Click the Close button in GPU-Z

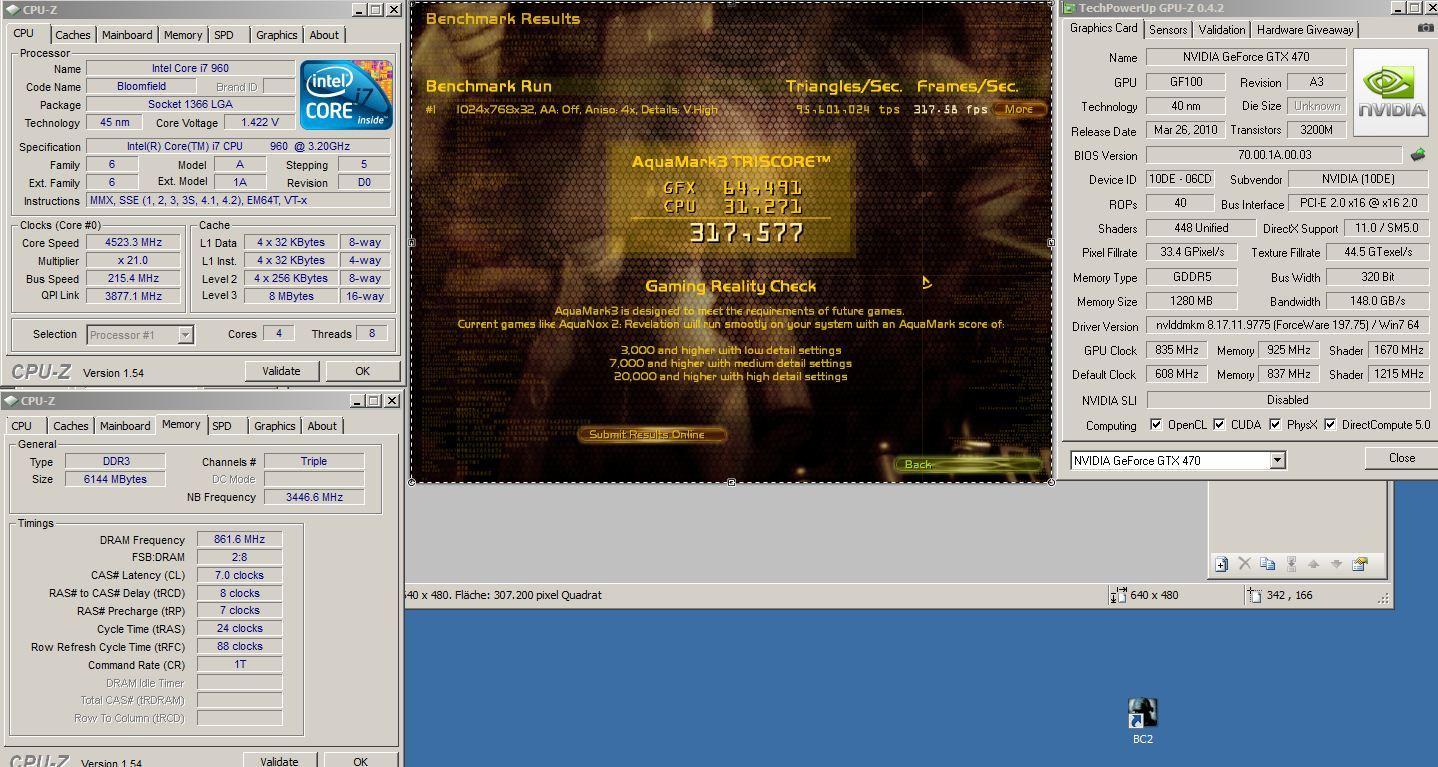tap(1401, 458)
